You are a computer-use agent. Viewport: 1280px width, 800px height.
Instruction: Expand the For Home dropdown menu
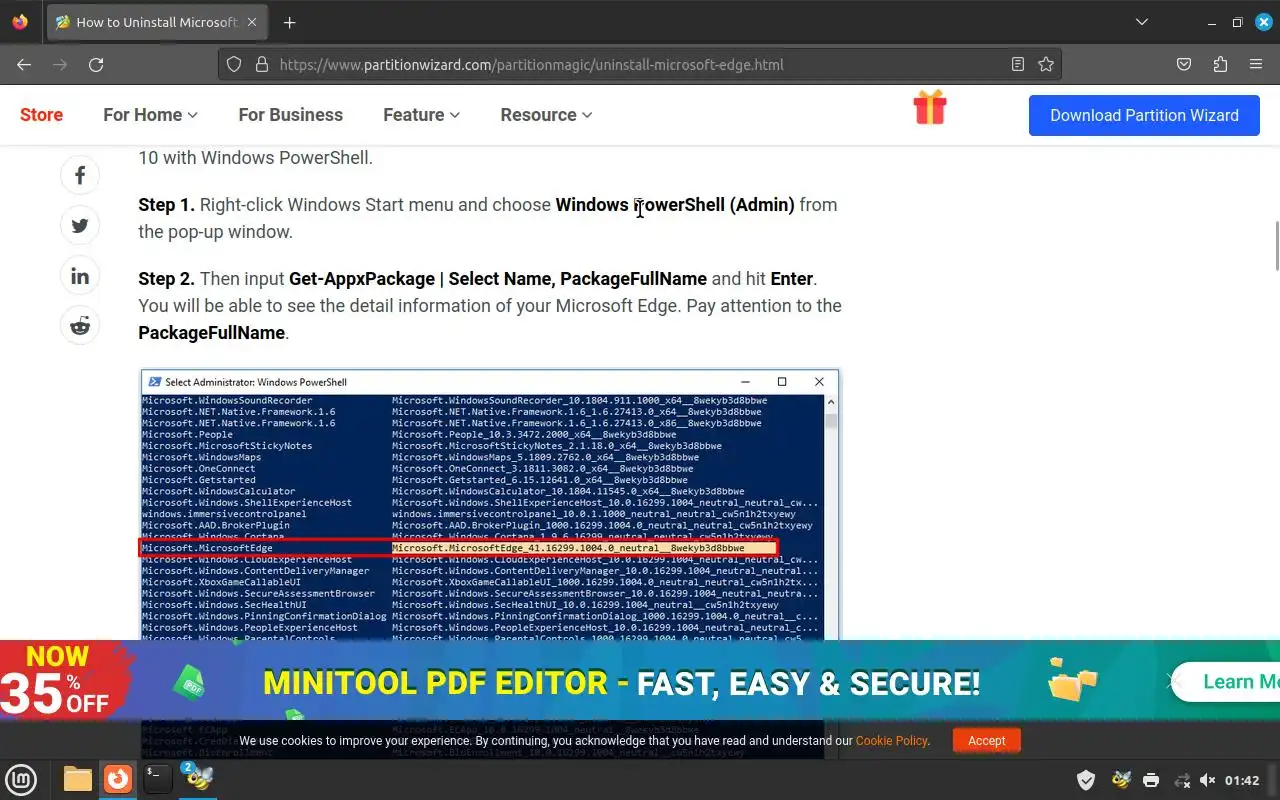pyautogui.click(x=150, y=115)
